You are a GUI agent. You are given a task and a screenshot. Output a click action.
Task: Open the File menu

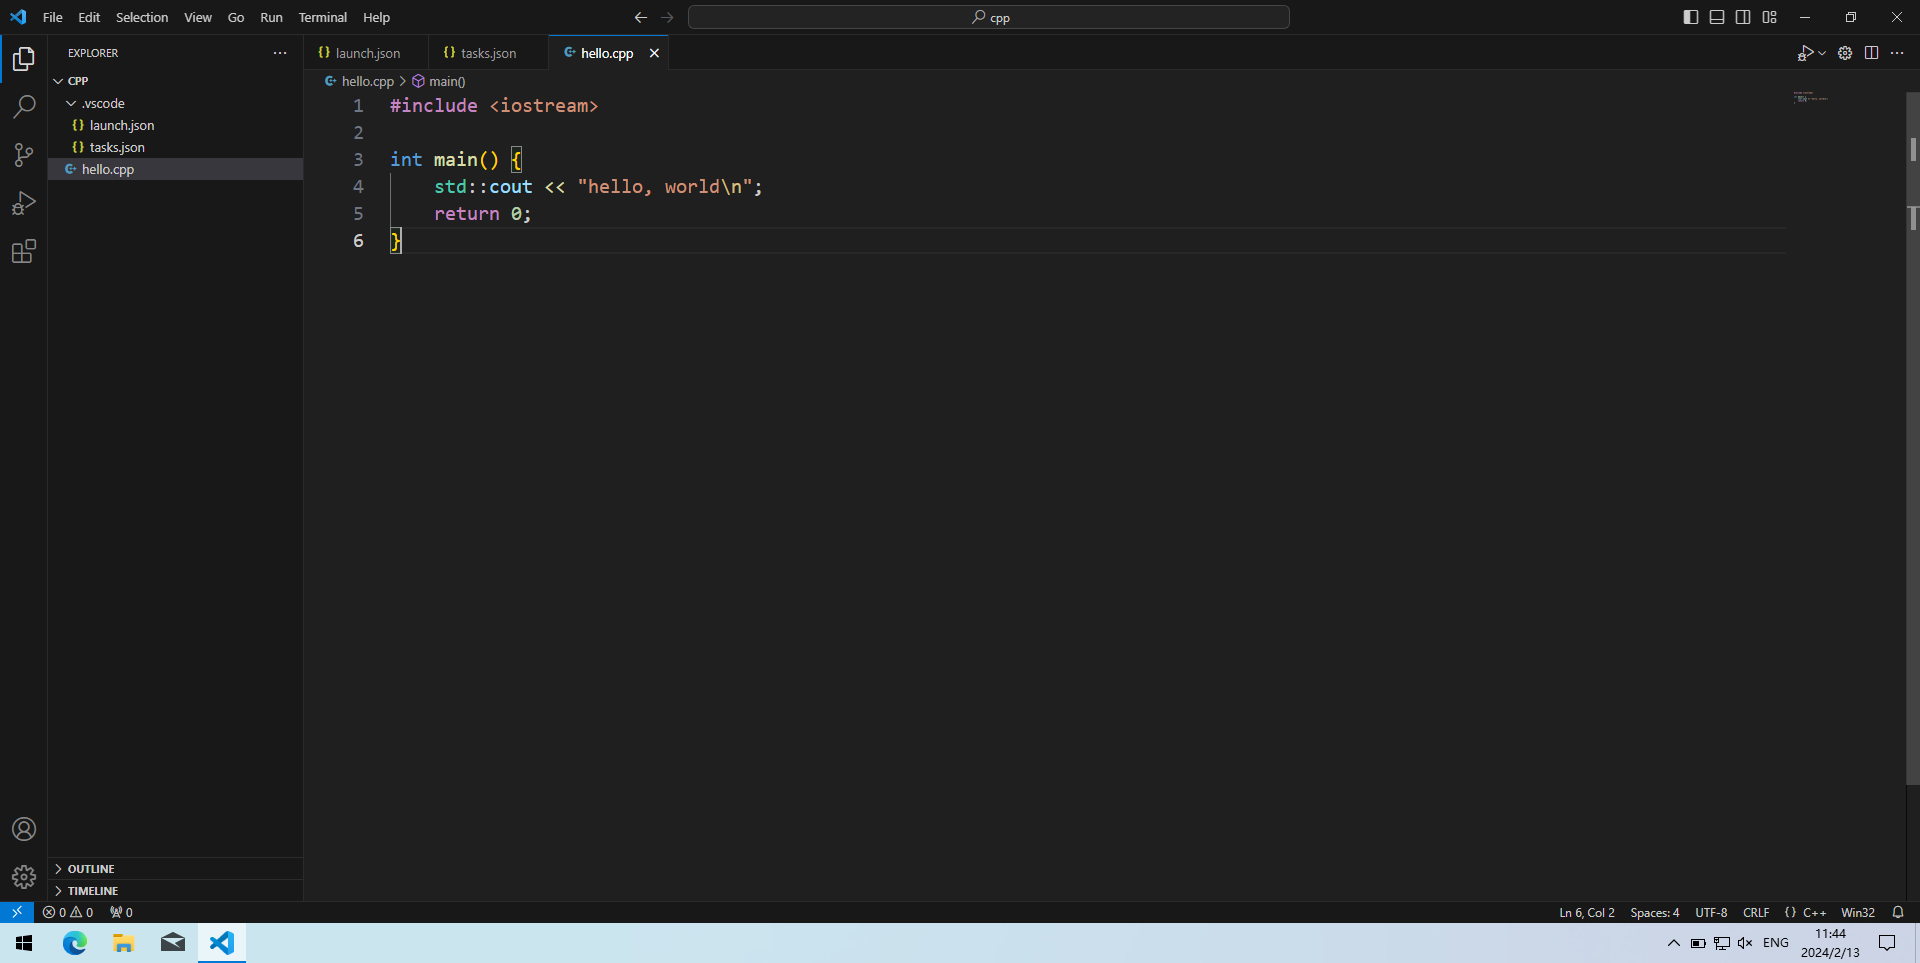(x=53, y=17)
